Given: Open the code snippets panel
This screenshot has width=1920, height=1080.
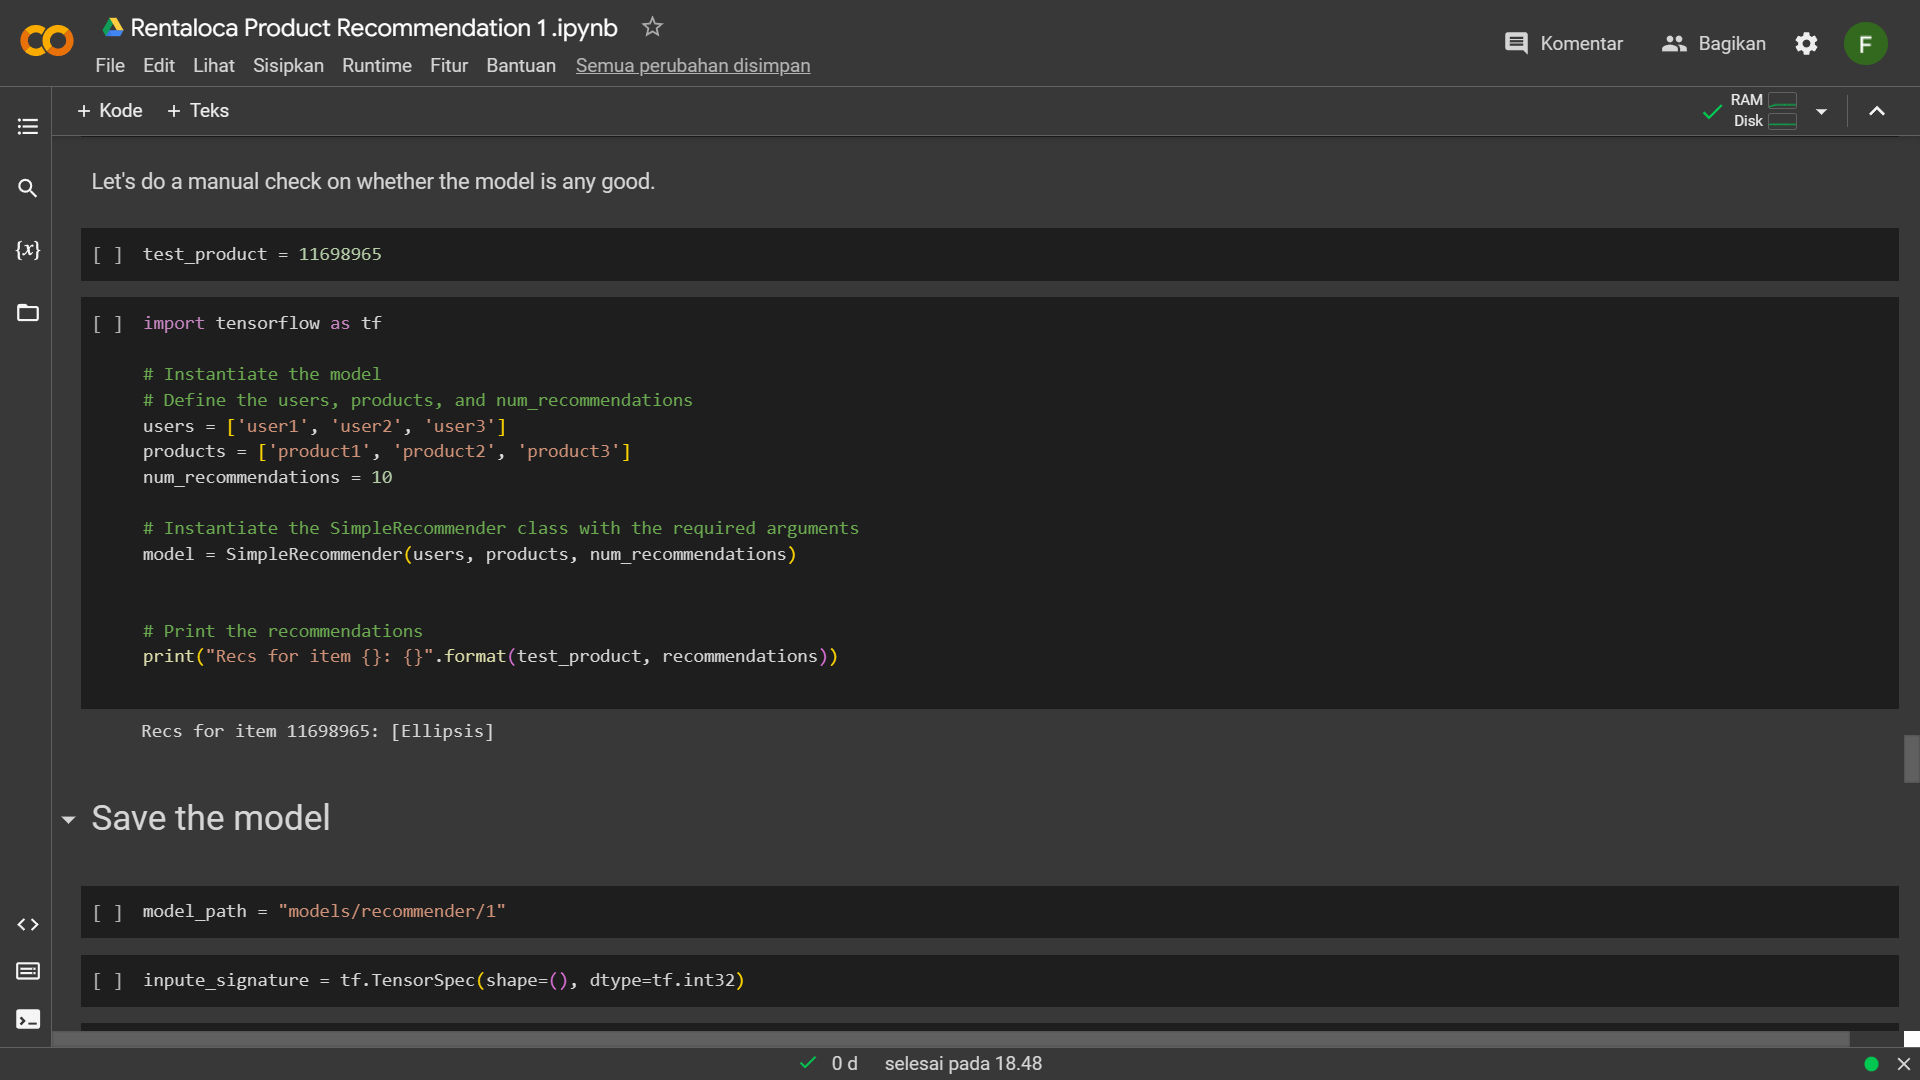Looking at the screenshot, I should click(x=27, y=924).
